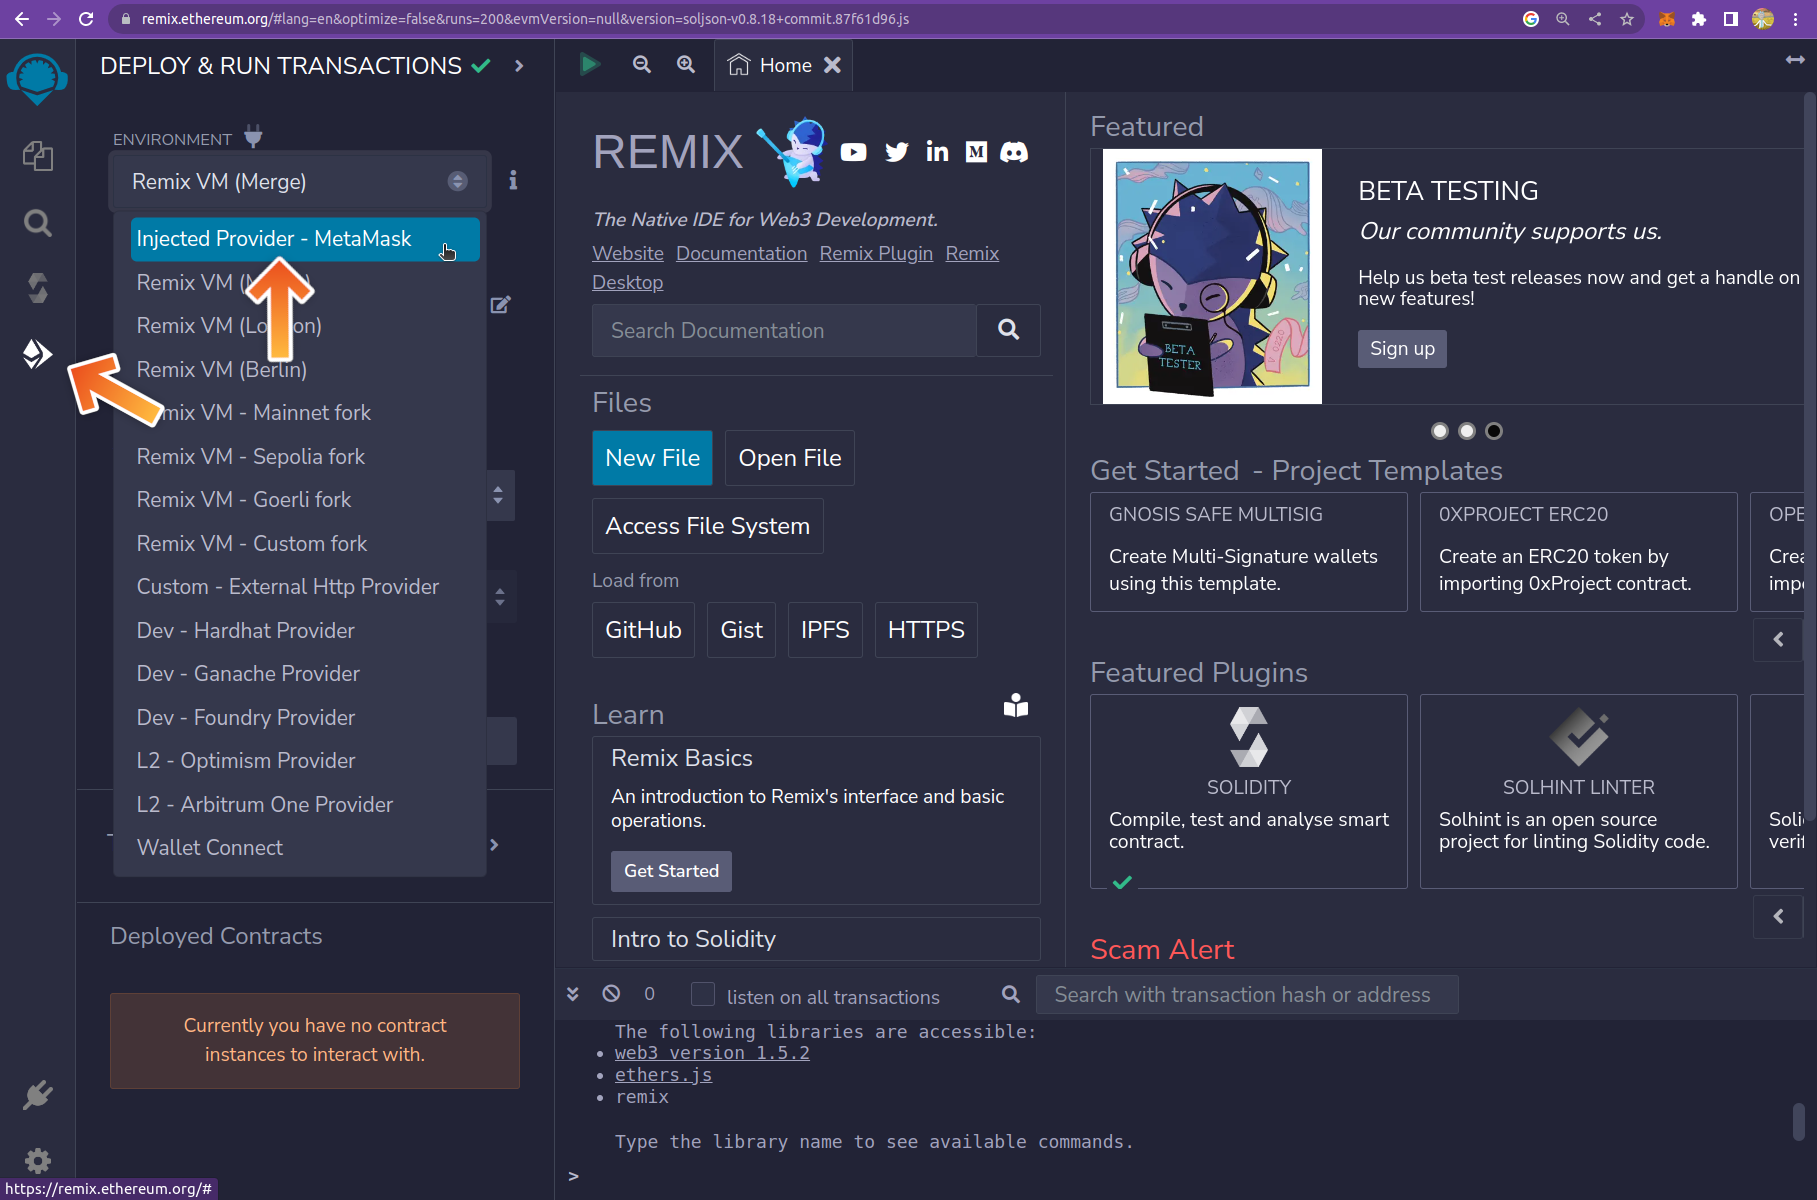Select the third featured carousel dot
Viewport: 1817px width, 1200px height.
pyautogui.click(x=1494, y=431)
